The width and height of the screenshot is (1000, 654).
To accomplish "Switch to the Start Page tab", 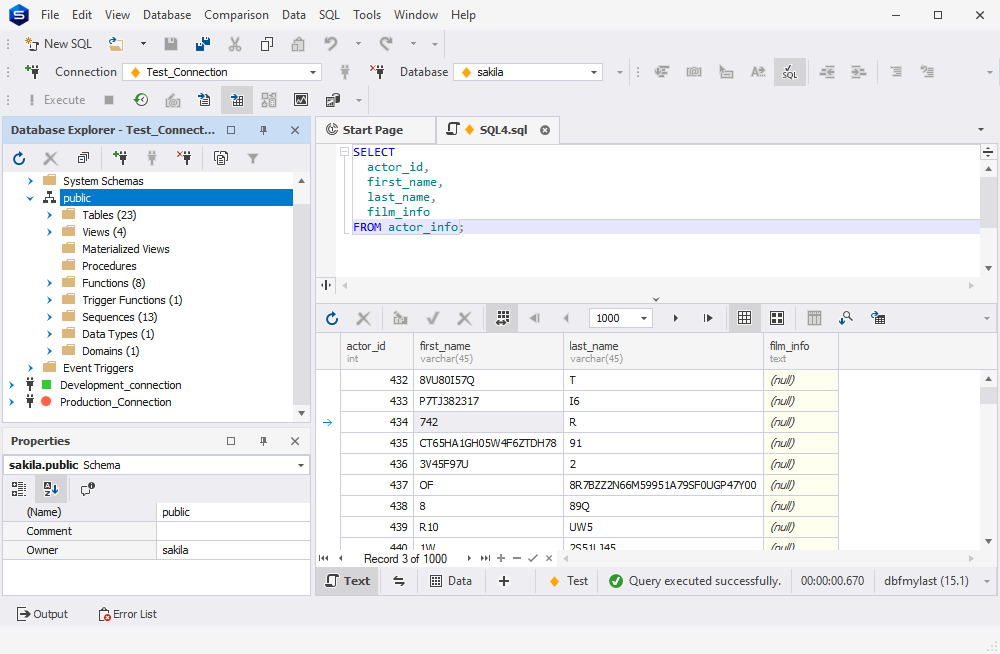I will [373, 130].
